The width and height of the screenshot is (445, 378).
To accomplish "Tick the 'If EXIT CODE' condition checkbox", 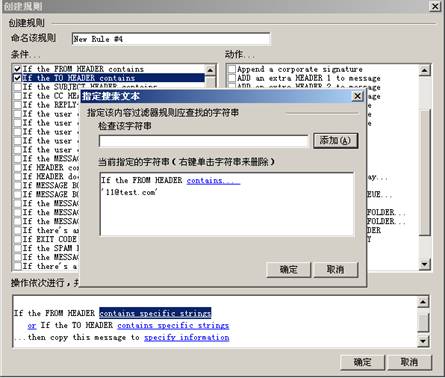I will [17, 239].
